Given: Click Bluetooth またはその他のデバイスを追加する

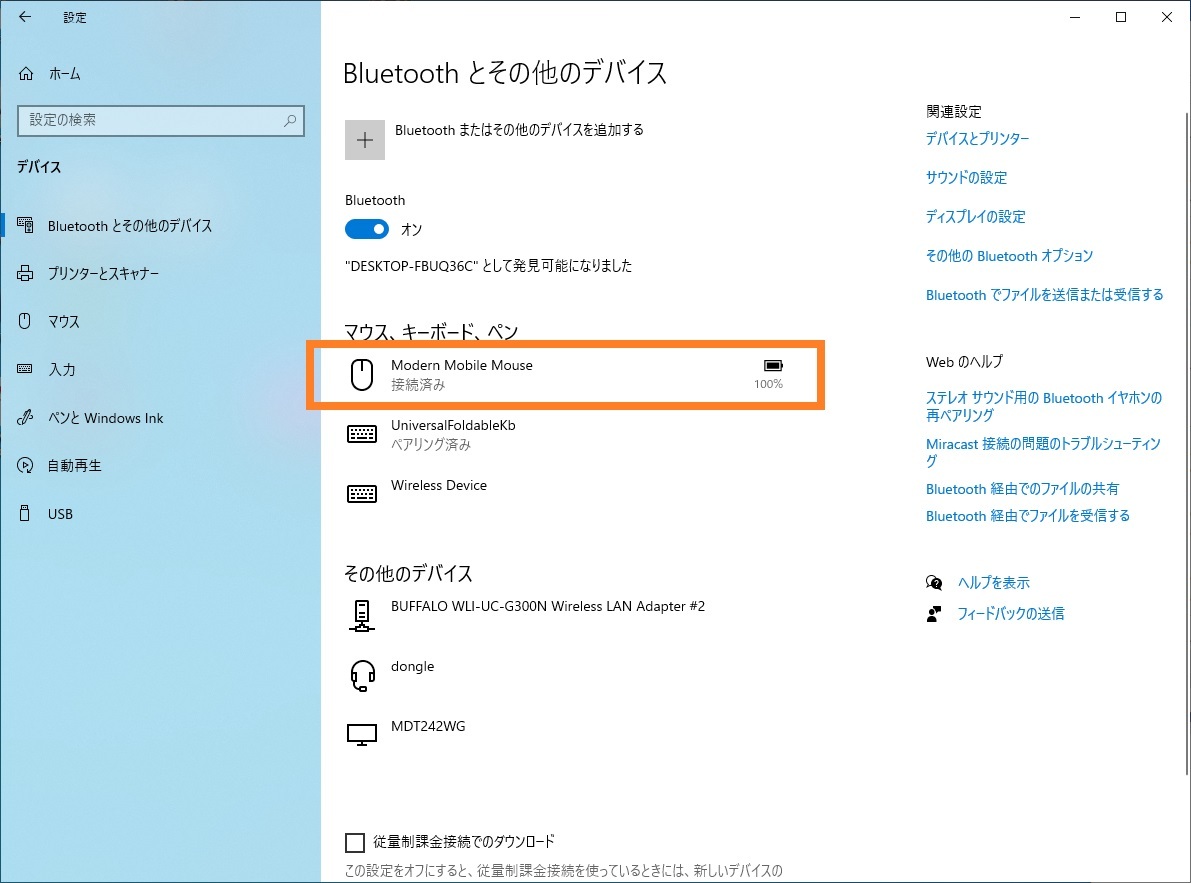Looking at the screenshot, I should tap(519, 130).
